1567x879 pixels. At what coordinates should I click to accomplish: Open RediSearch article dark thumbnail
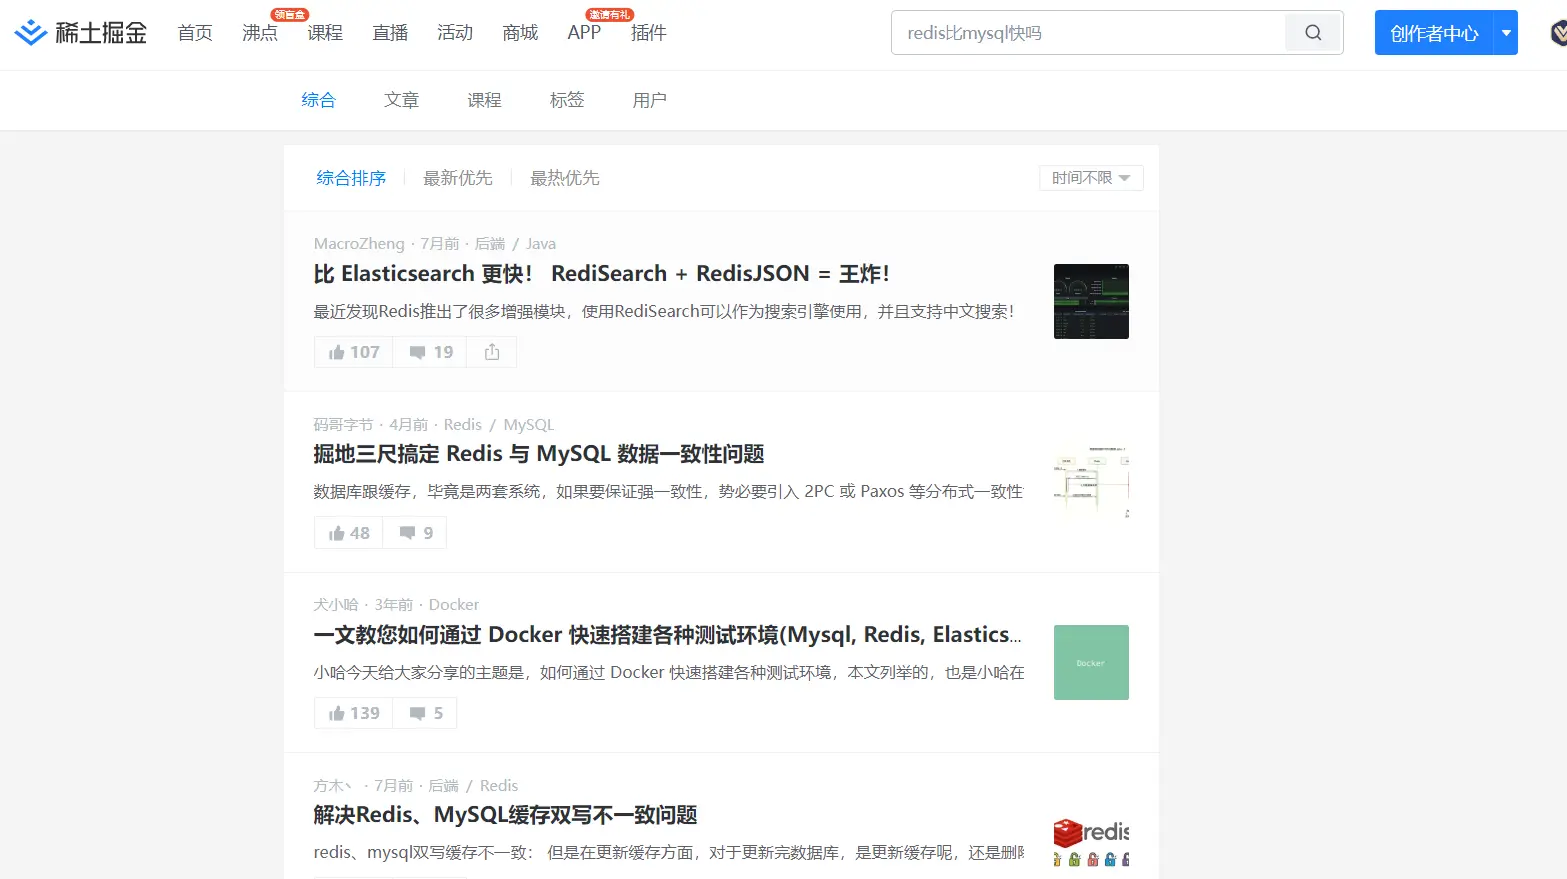click(1091, 301)
